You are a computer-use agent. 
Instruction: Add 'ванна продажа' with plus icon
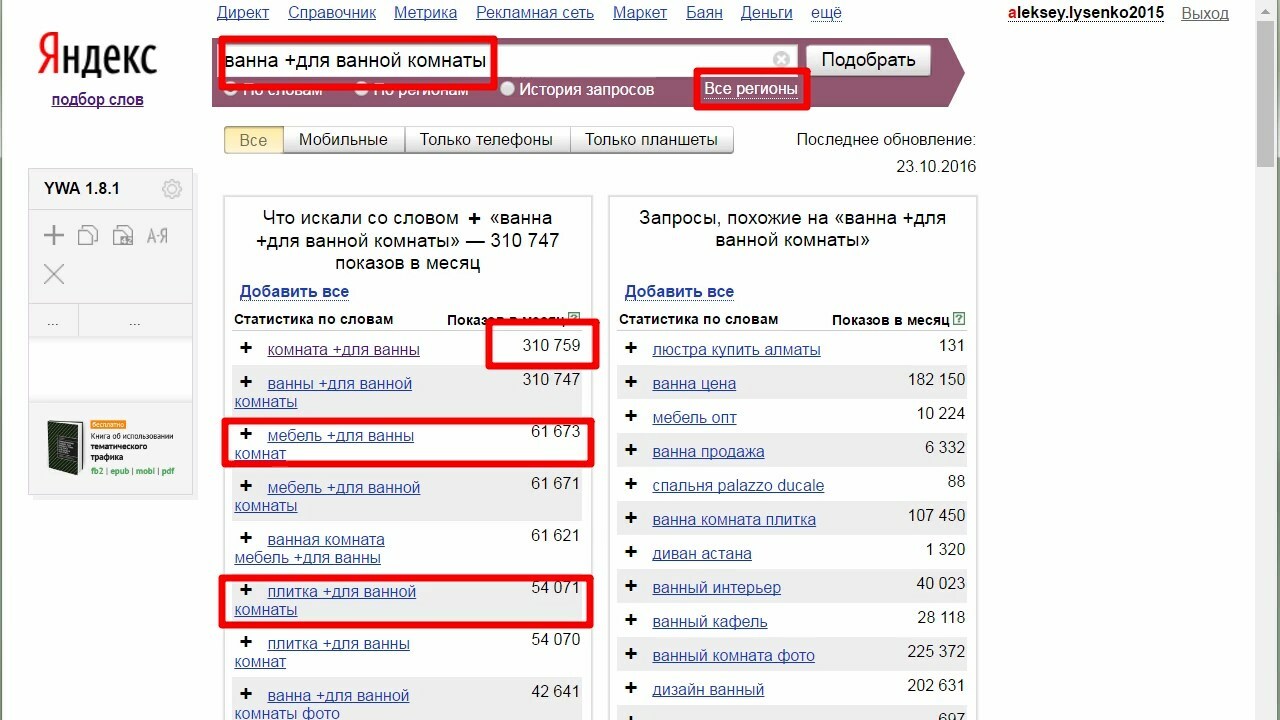[x=631, y=450]
